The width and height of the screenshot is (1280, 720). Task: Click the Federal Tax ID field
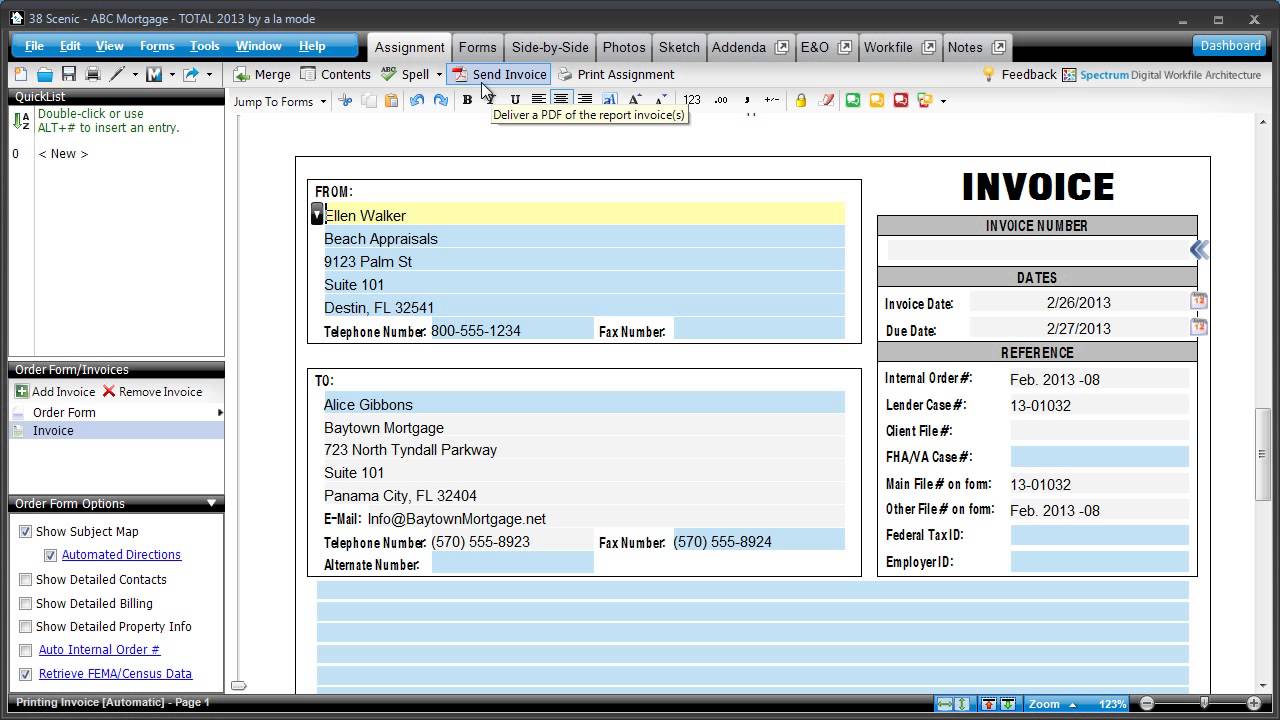pos(1099,536)
